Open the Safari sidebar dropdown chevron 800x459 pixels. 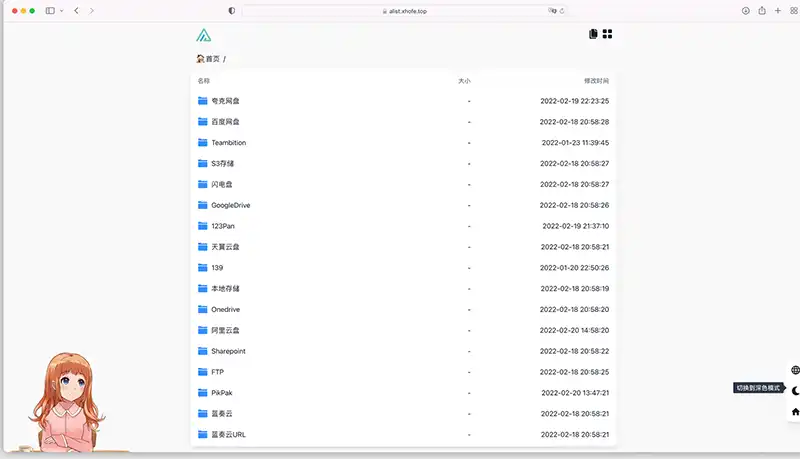tap(62, 11)
